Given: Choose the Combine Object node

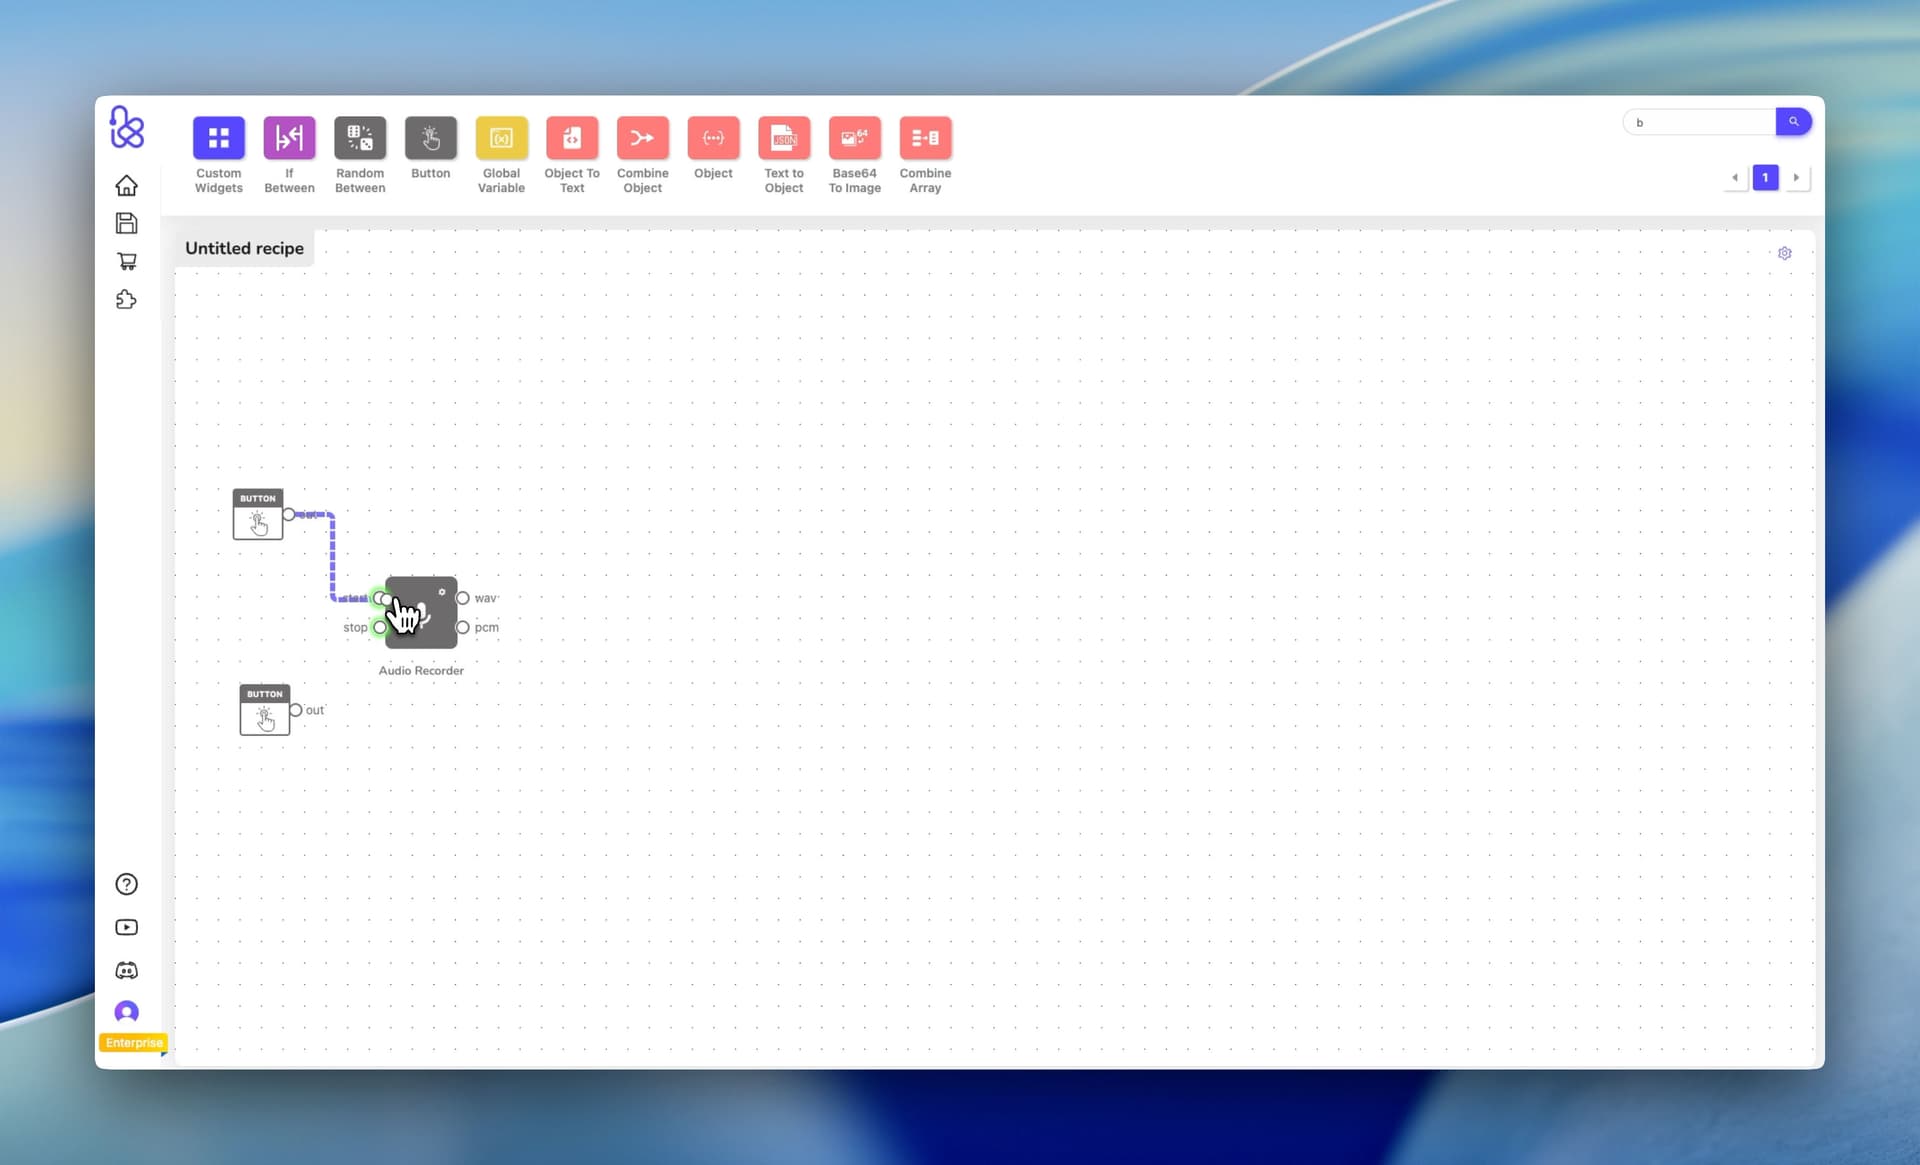Looking at the screenshot, I should click(642, 138).
